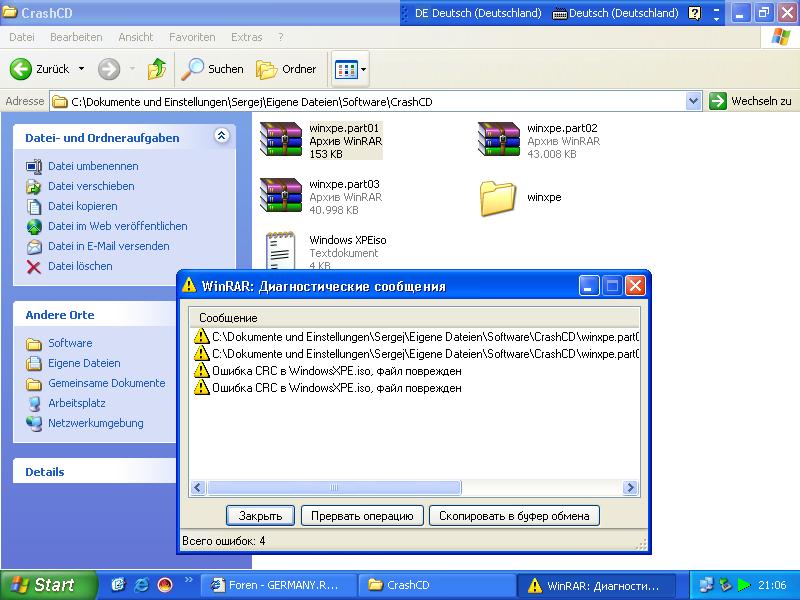Click the red X delete icon
Screen dimensions: 800x600
click(x=34, y=266)
